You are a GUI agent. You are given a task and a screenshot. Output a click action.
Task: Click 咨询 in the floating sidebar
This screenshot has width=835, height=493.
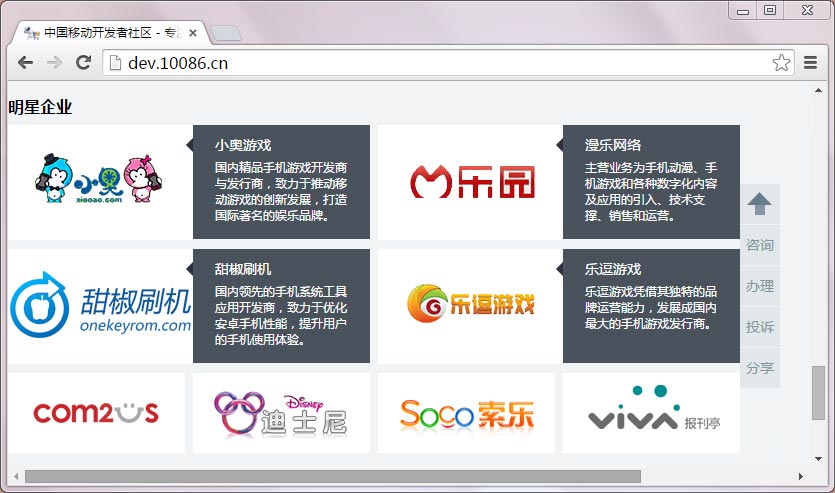click(x=760, y=245)
